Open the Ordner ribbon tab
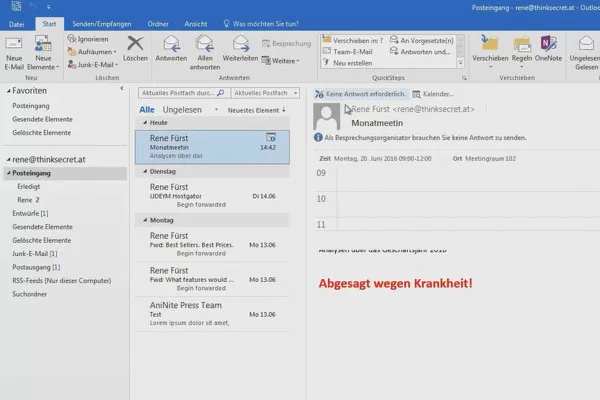The height and width of the screenshot is (400, 600). (x=158, y=24)
